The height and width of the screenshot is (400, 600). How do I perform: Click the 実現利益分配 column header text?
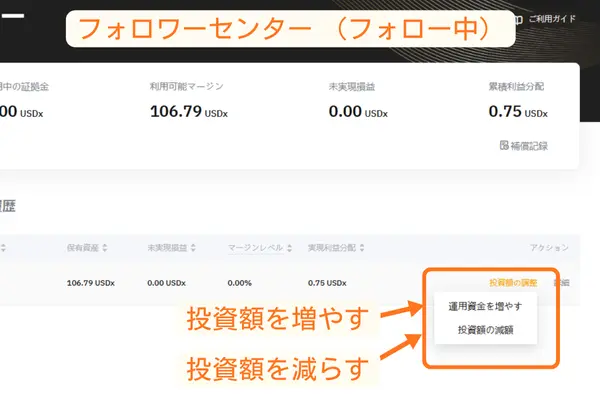(331, 248)
